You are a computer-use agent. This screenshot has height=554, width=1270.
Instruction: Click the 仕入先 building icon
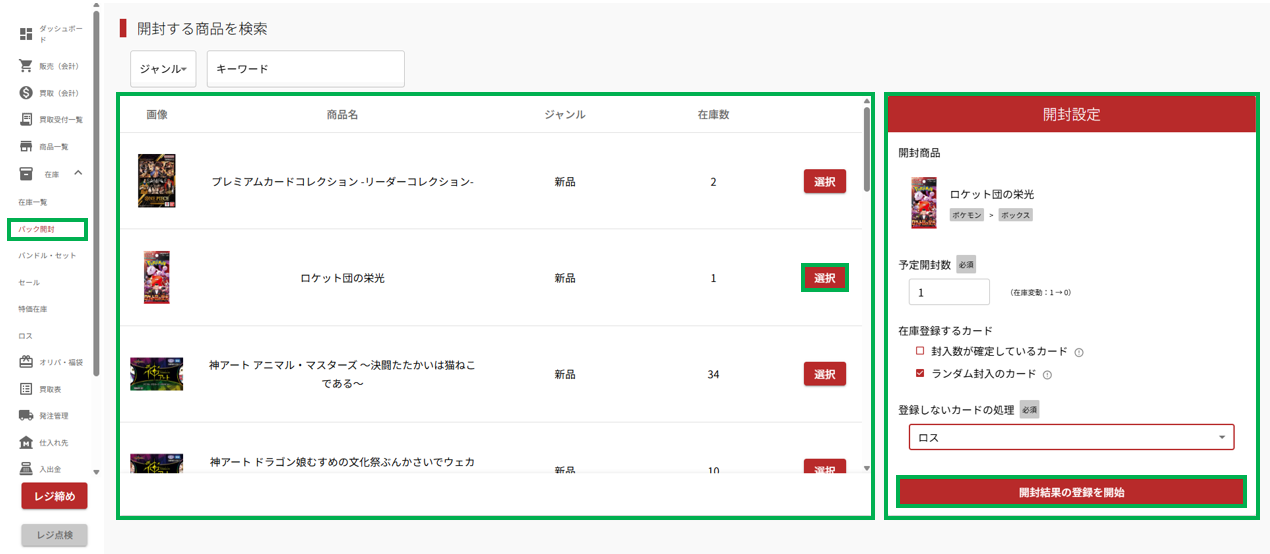point(26,442)
